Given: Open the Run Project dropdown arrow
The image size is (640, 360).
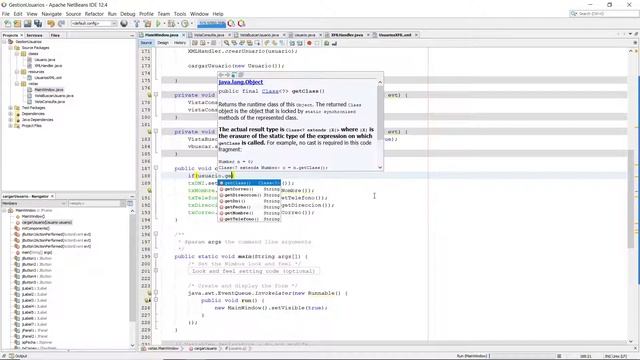Looking at the screenshot, I should point(164,24).
